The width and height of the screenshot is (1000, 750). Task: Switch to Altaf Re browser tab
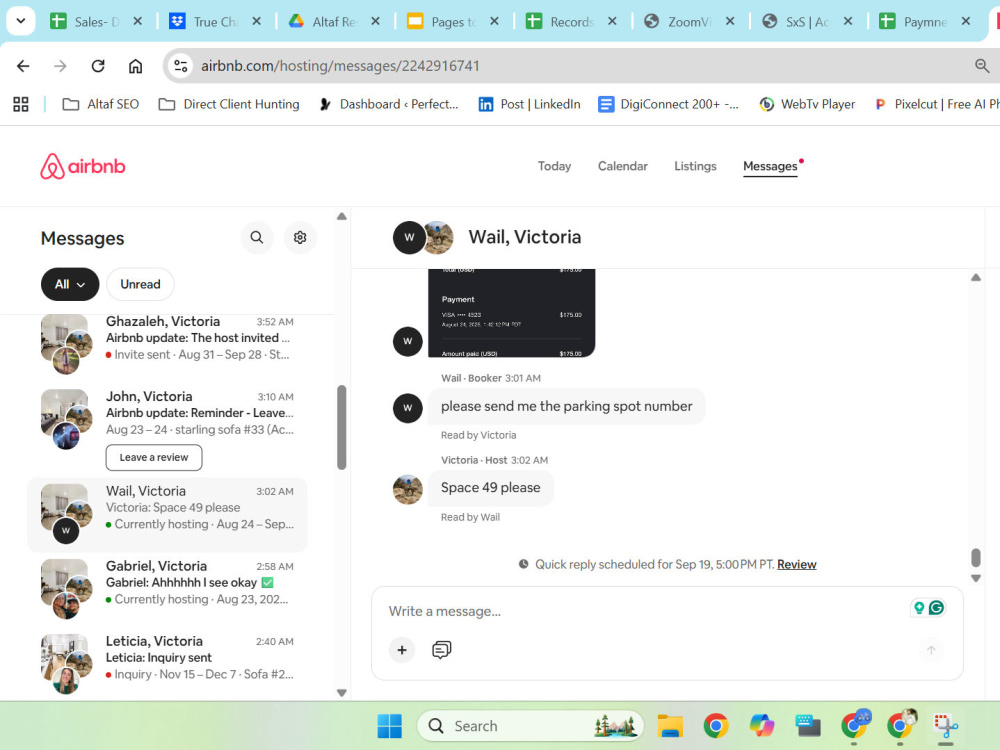(x=334, y=21)
